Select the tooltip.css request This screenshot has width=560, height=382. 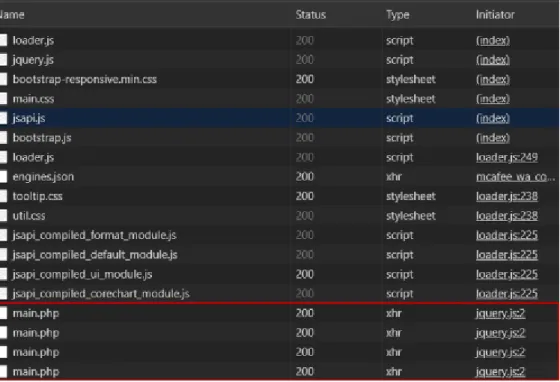tap(38, 196)
